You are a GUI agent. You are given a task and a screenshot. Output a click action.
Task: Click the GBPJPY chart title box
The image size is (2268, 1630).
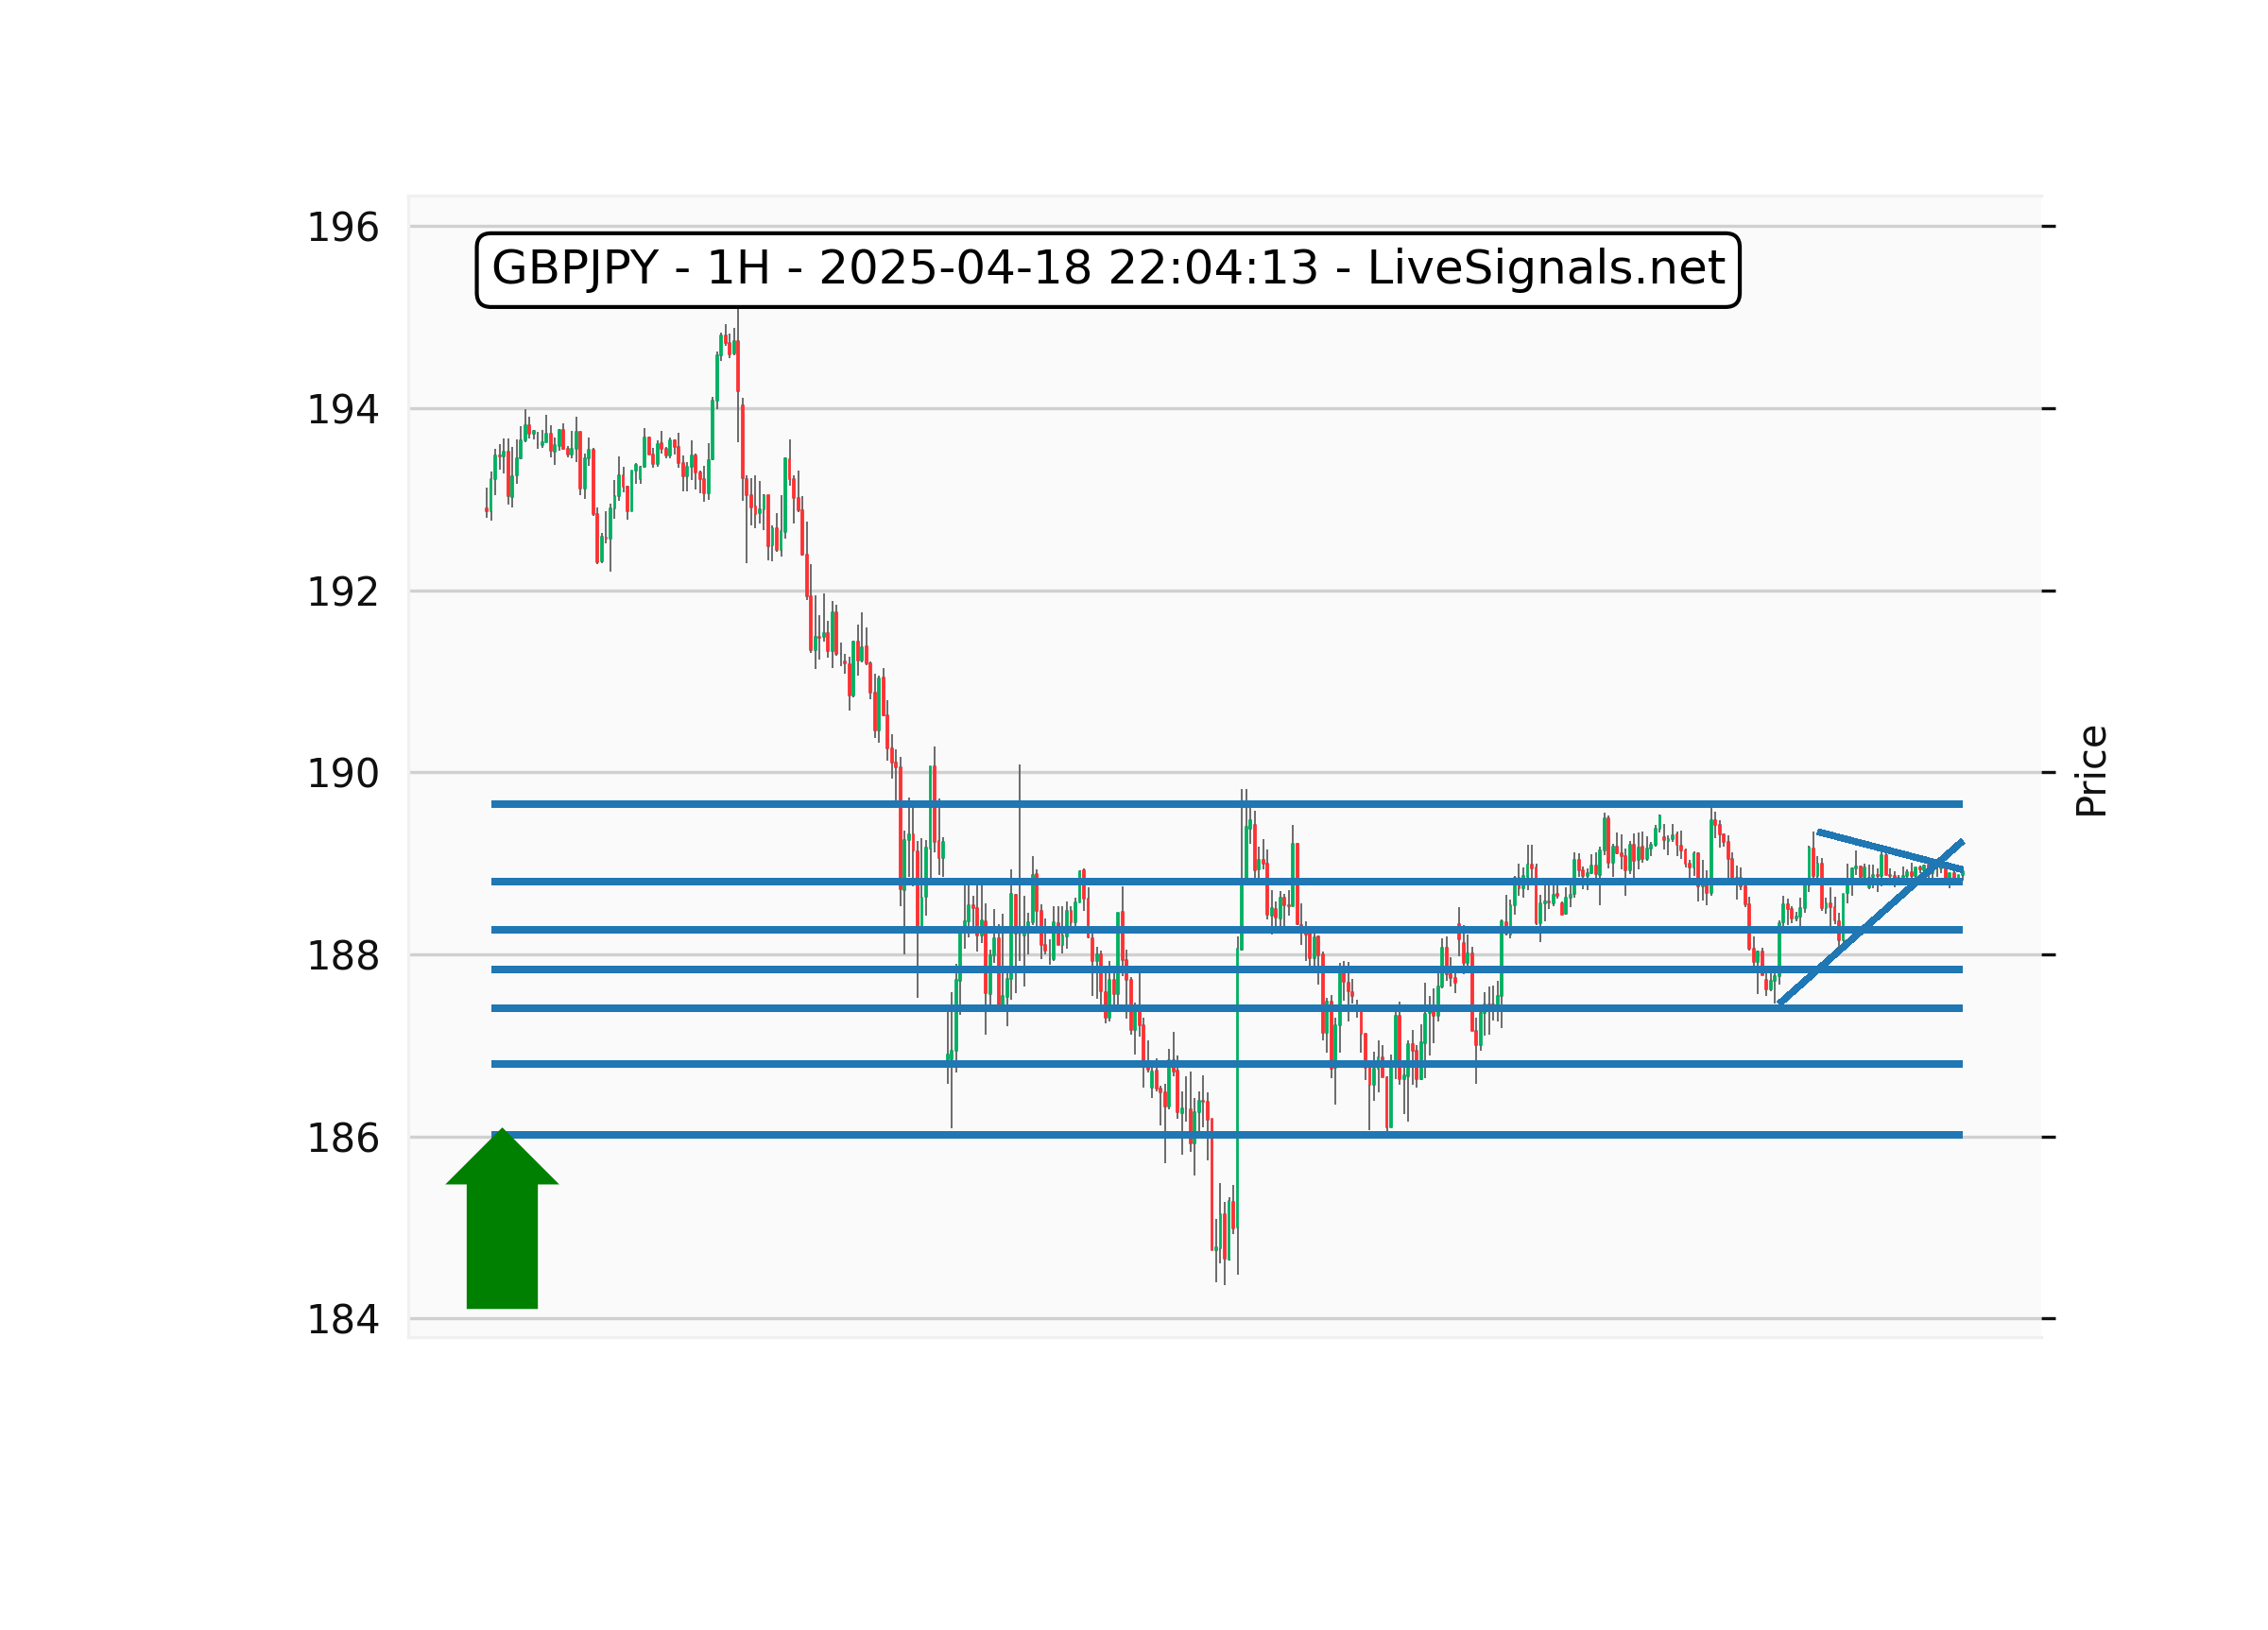(1108, 269)
